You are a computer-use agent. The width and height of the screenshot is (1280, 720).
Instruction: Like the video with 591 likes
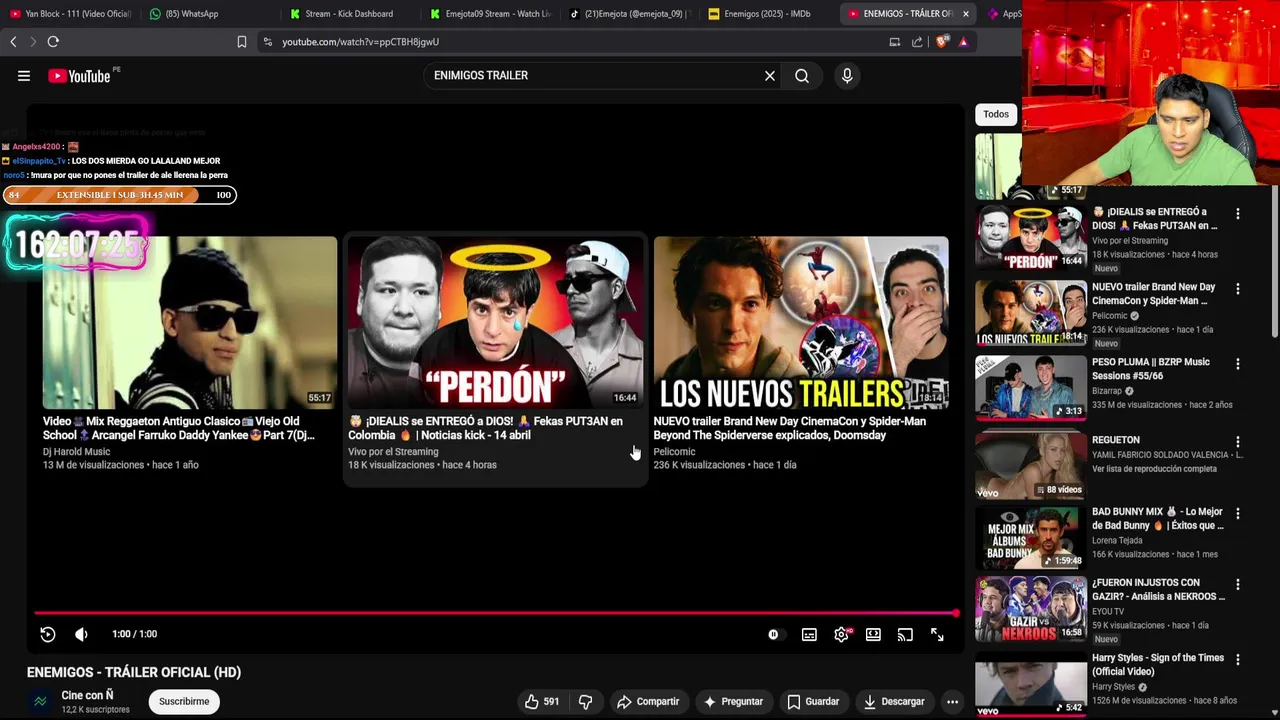point(542,702)
